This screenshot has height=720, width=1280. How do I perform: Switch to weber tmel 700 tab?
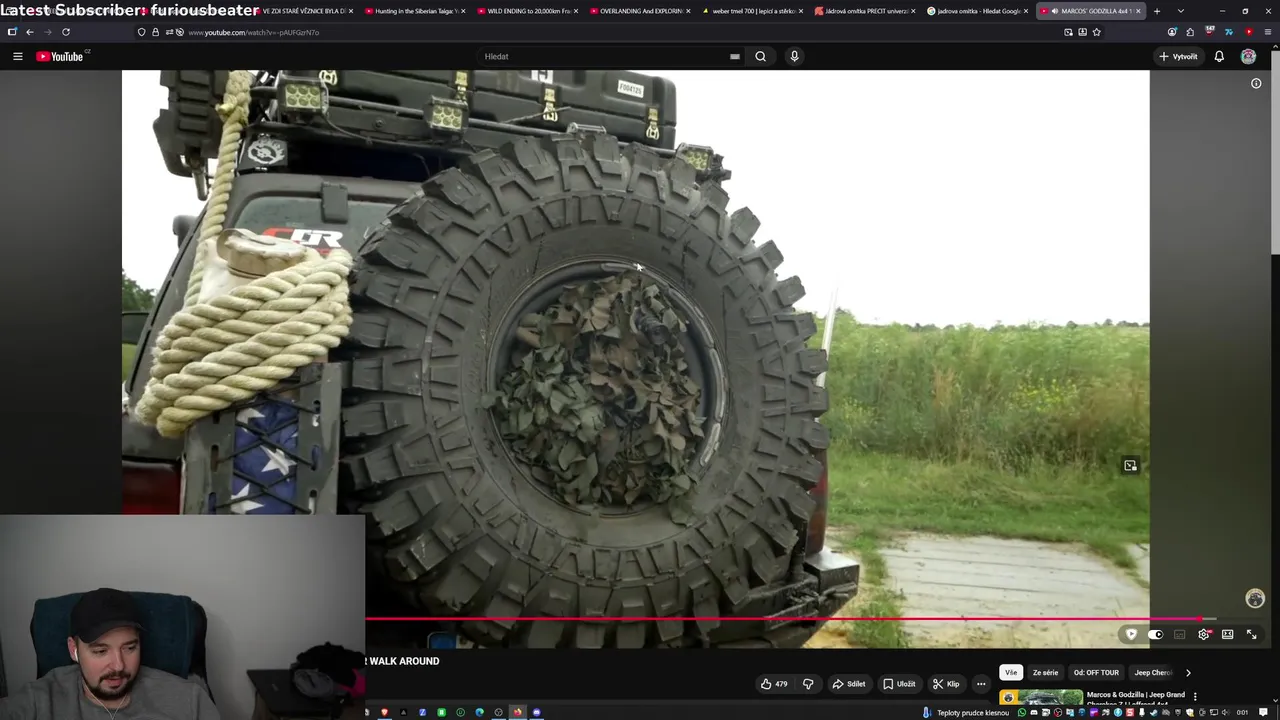point(751,11)
